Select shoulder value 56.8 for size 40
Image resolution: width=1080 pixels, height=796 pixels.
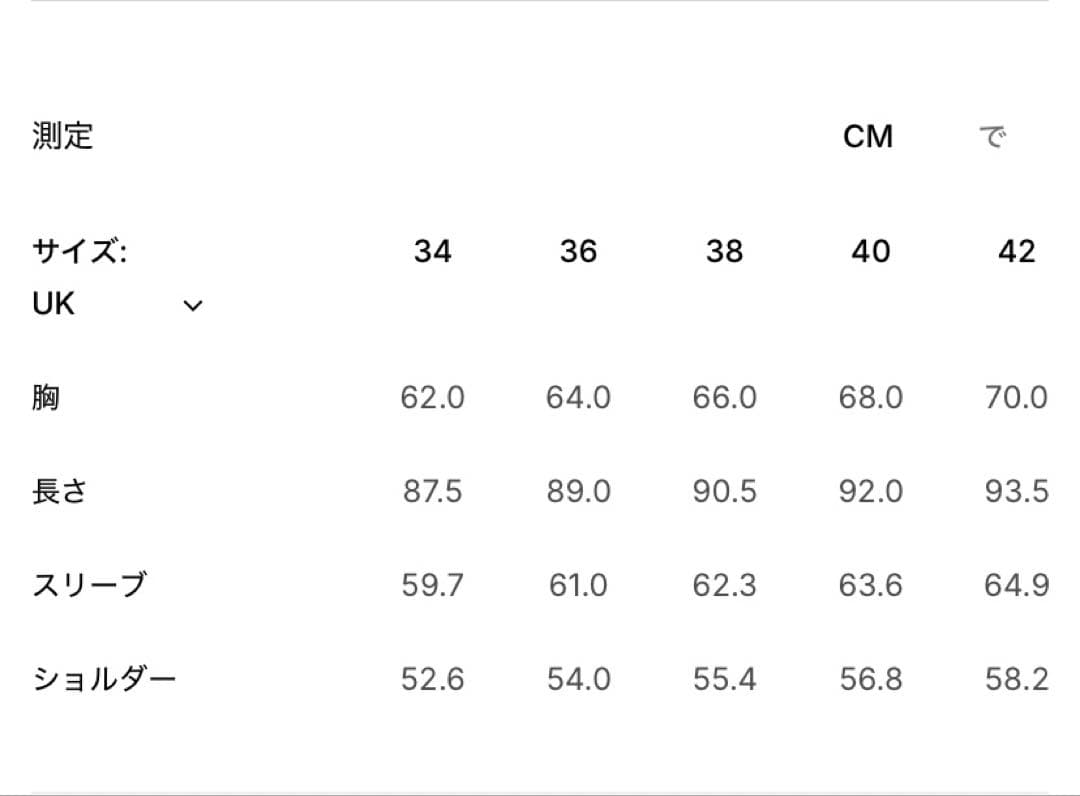[x=870, y=680]
